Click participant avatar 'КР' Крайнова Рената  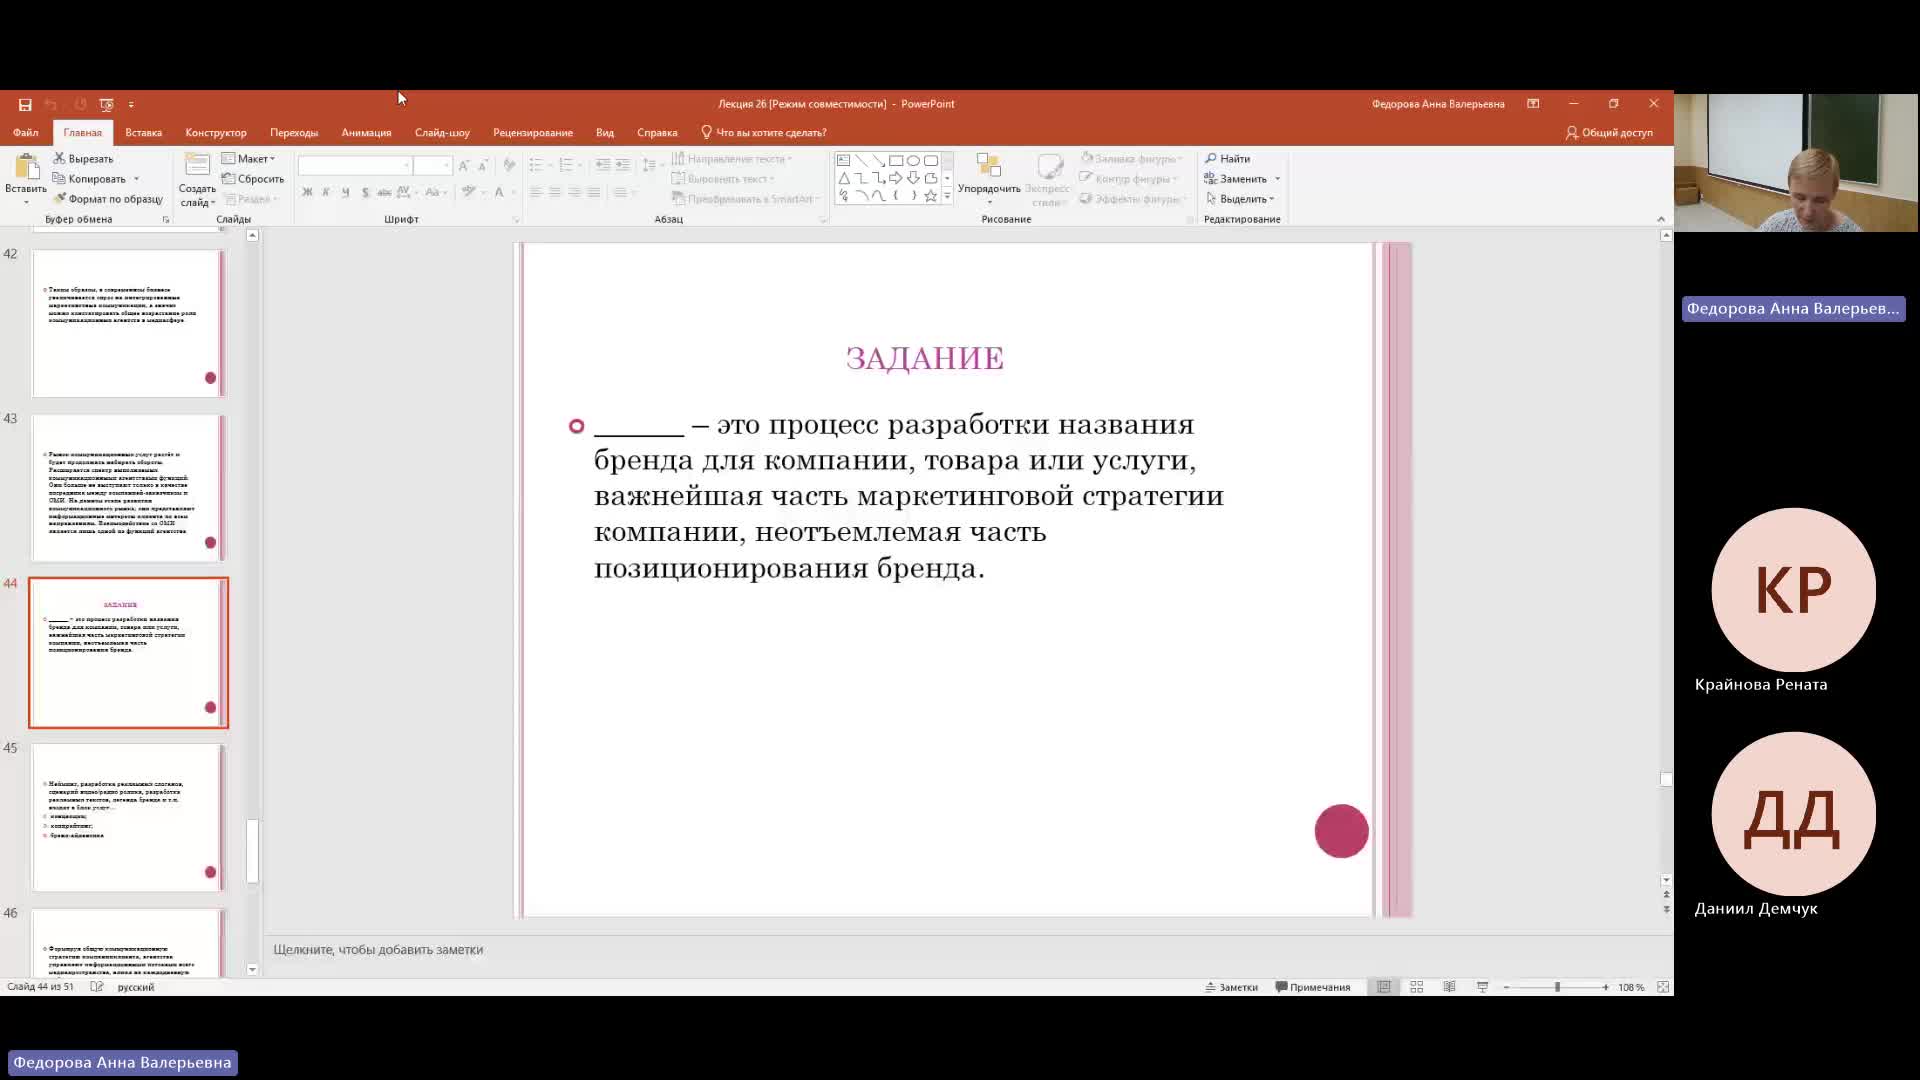(x=1793, y=590)
